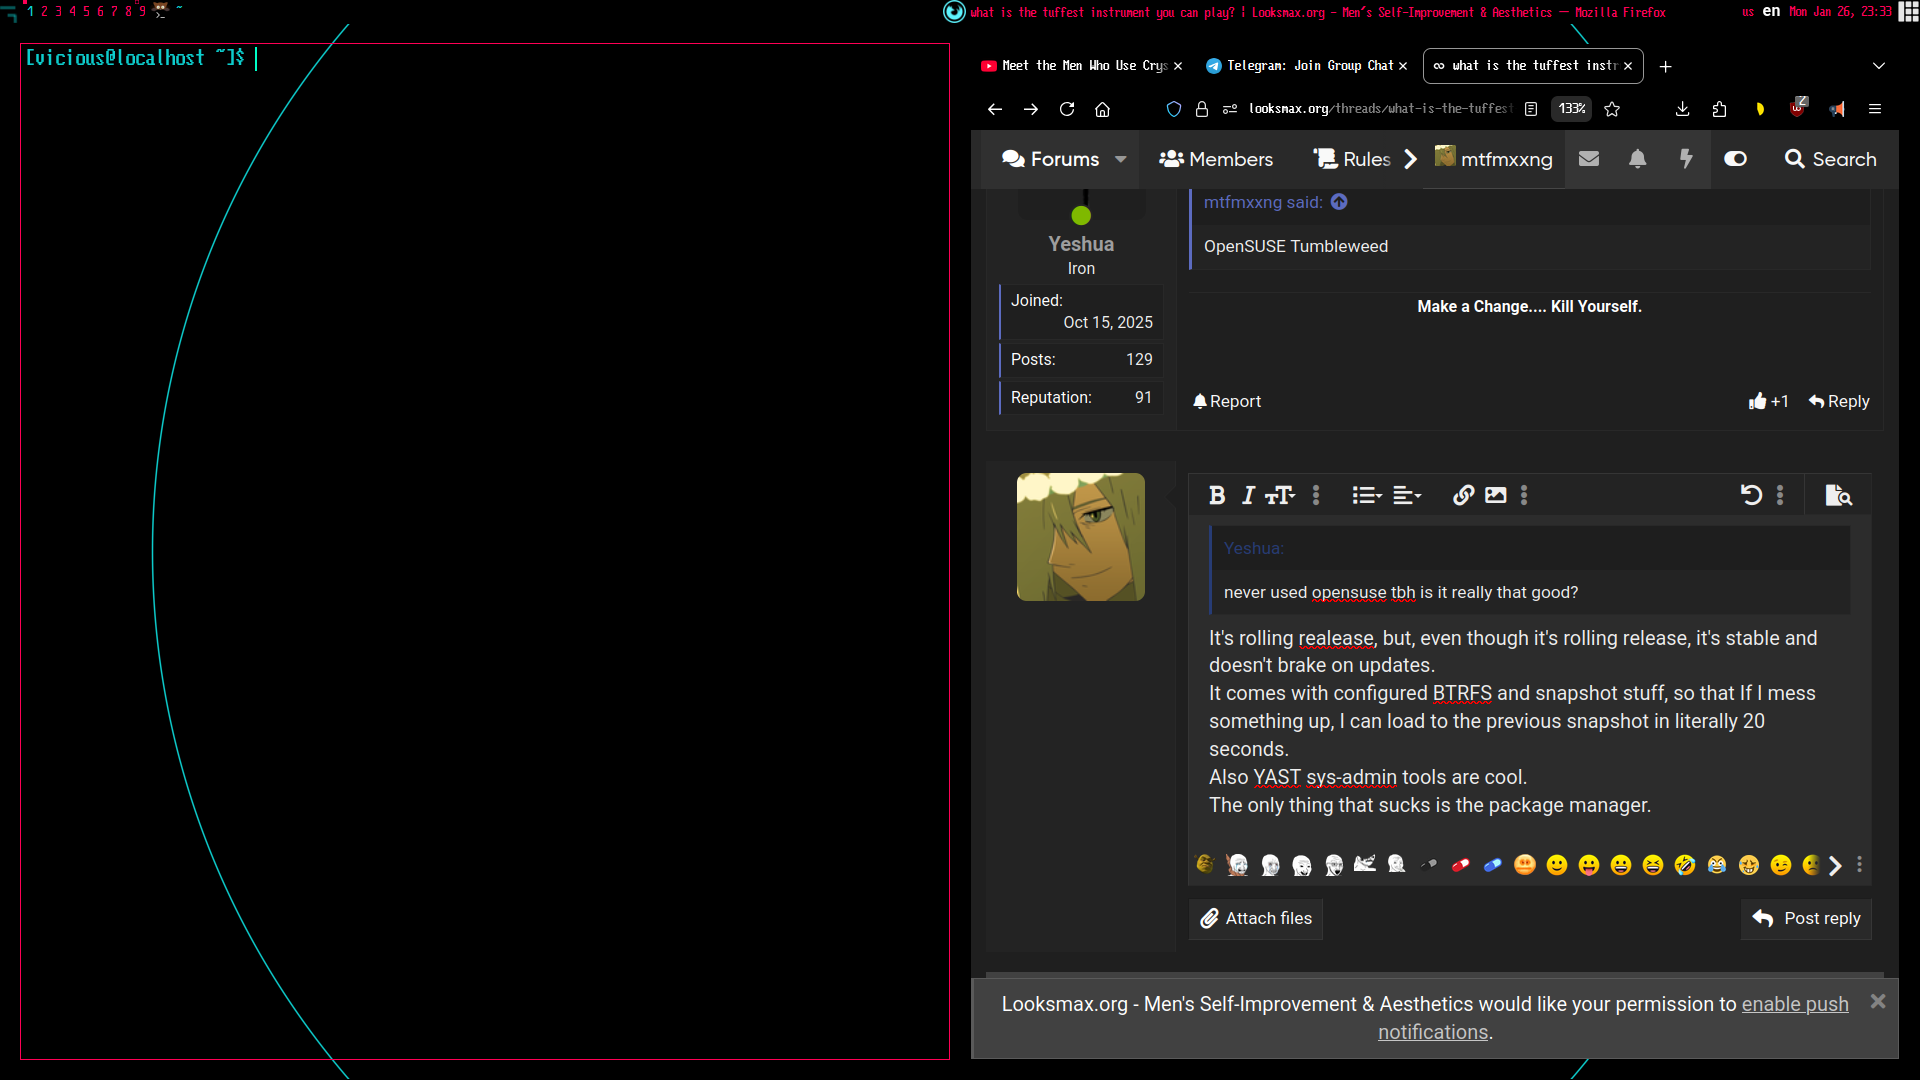The width and height of the screenshot is (1920, 1080).
Task: Open the text alignment dropdown
Action: coord(1406,495)
